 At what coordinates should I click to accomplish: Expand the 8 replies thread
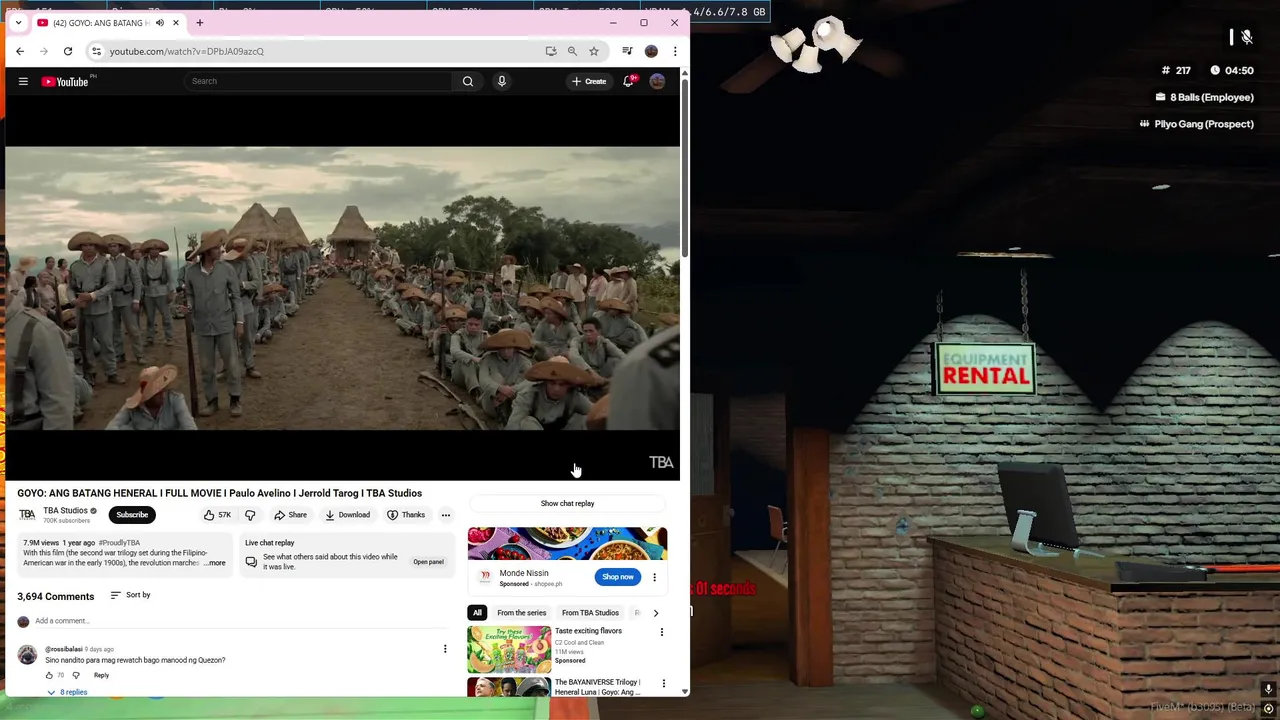[x=67, y=692]
